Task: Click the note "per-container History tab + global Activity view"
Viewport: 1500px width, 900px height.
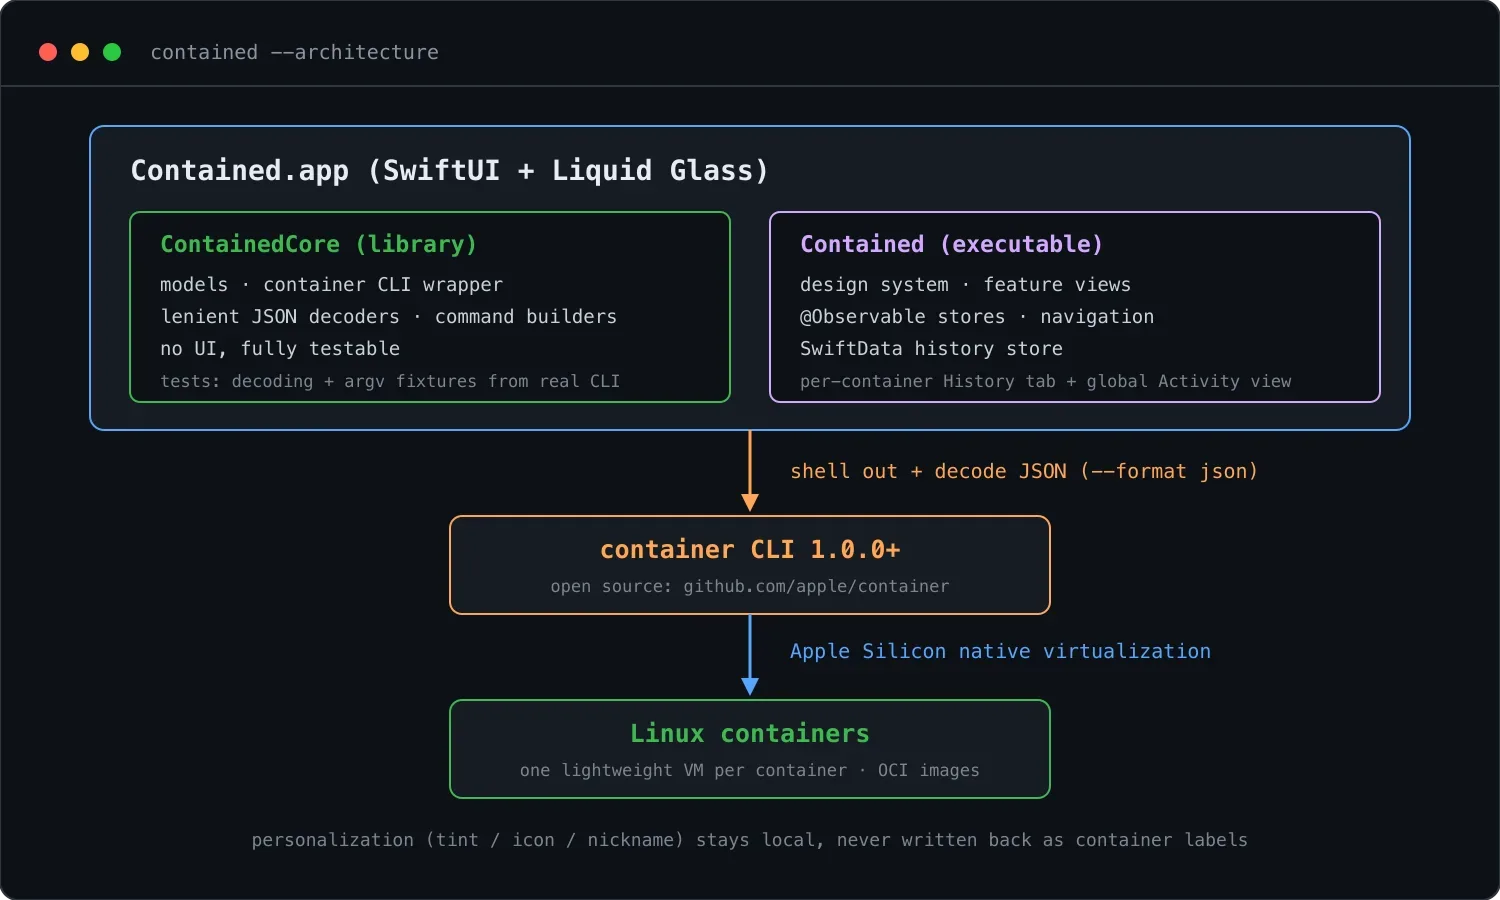Action: [1045, 381]
